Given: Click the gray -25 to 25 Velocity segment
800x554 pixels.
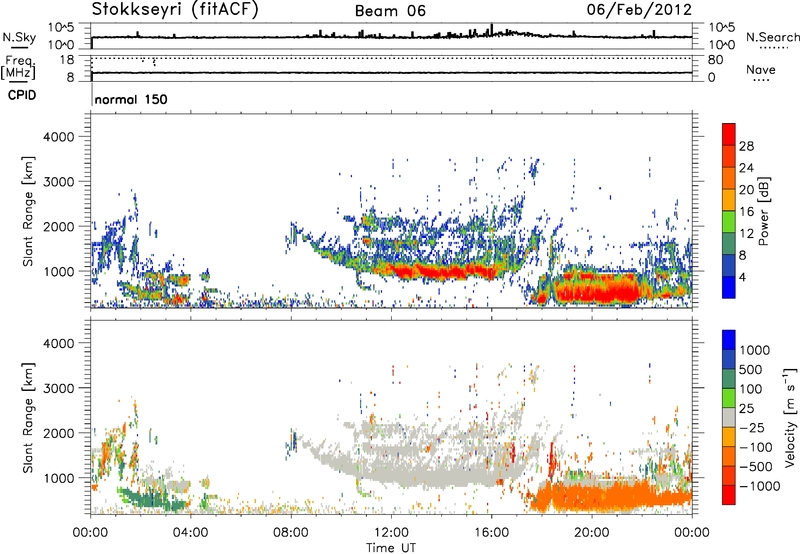Looking at the screenshot, I should pyautogui.click(x=729, y=417).
